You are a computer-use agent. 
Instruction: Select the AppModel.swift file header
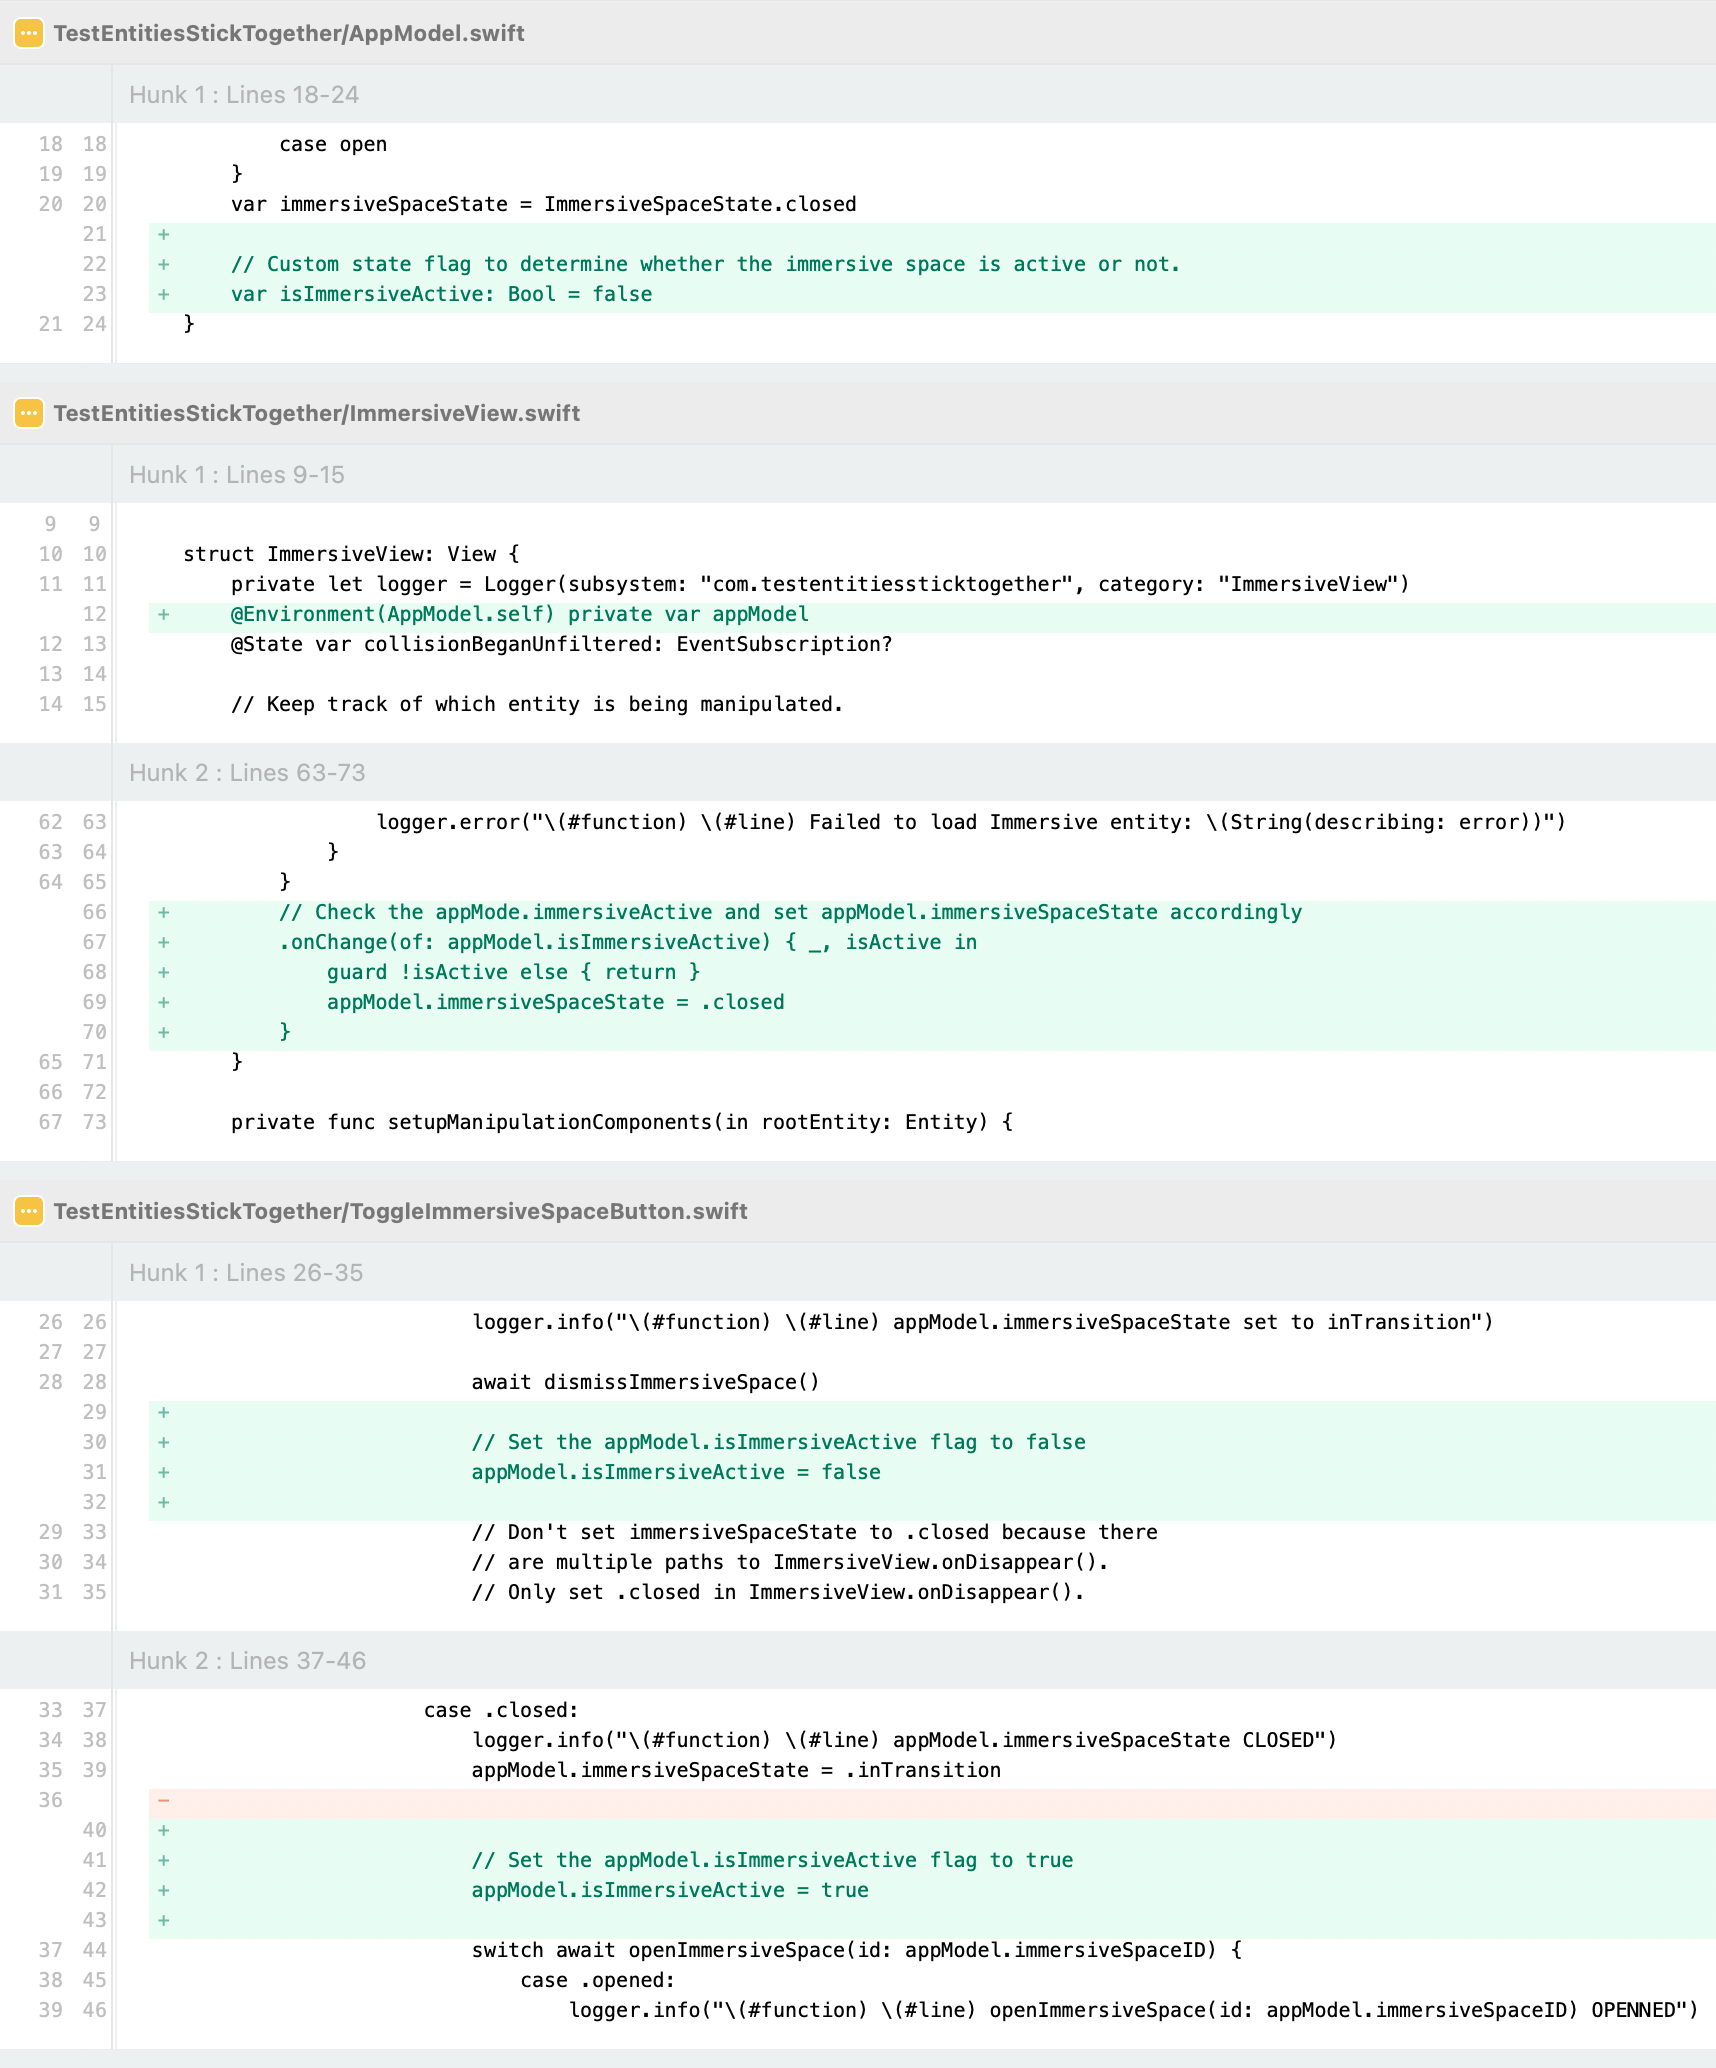pyautogui.click(x=289, y=33)
